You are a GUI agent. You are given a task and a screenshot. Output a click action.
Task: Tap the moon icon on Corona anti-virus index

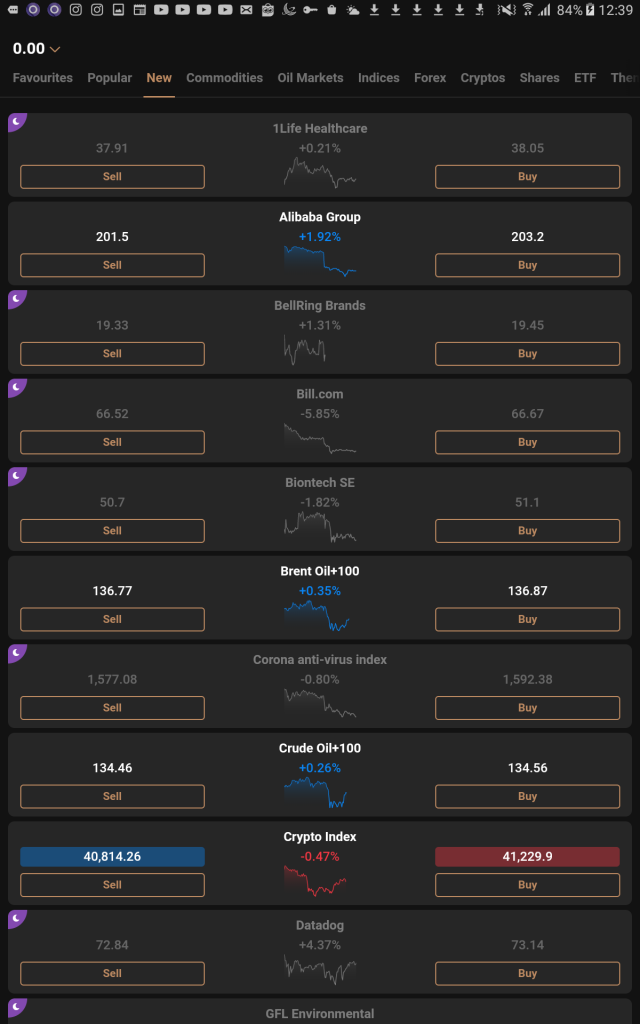tap(16, 652)
